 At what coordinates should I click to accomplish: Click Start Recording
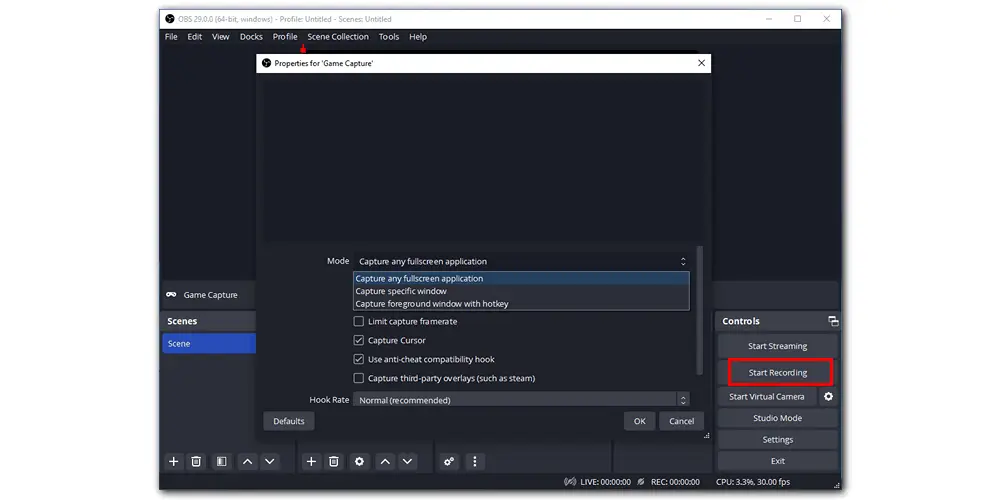tap(777, 373)
